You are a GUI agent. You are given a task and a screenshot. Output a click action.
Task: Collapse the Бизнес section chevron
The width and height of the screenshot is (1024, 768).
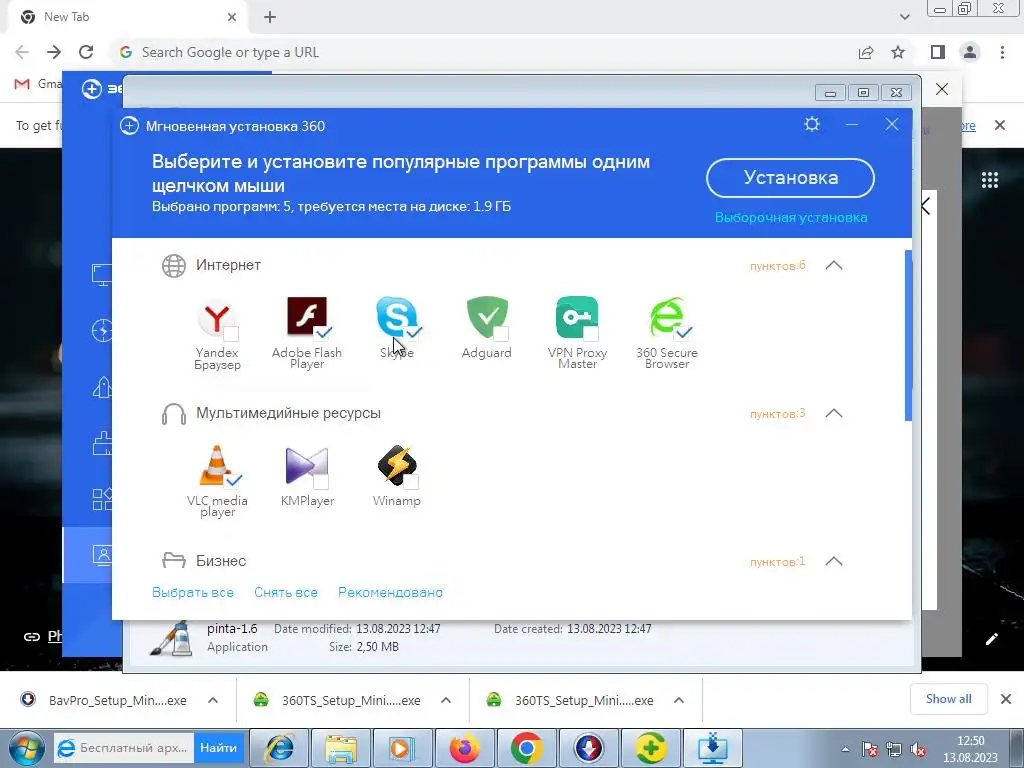coord(834,561)
